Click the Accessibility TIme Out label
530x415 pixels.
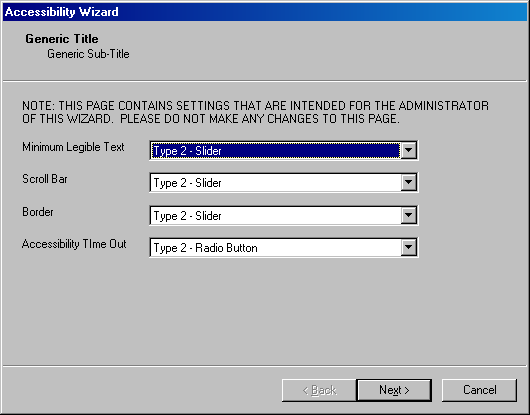pos(74,244)
